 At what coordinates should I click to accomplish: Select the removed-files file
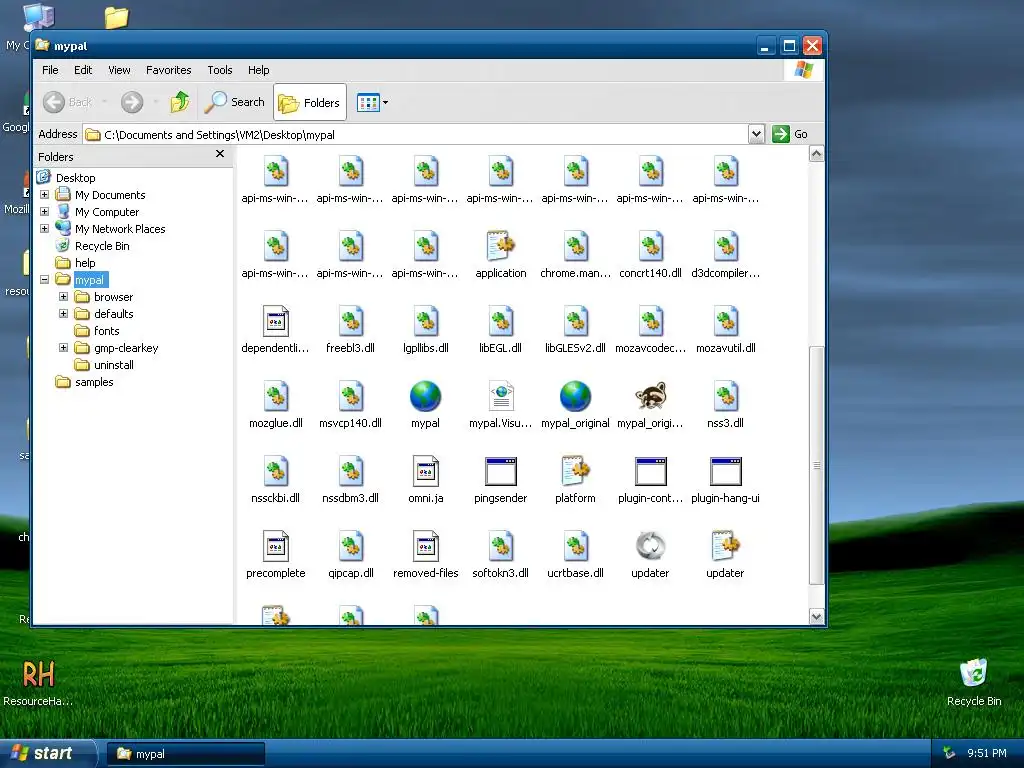pyautogui.click(x=425, y=547)
